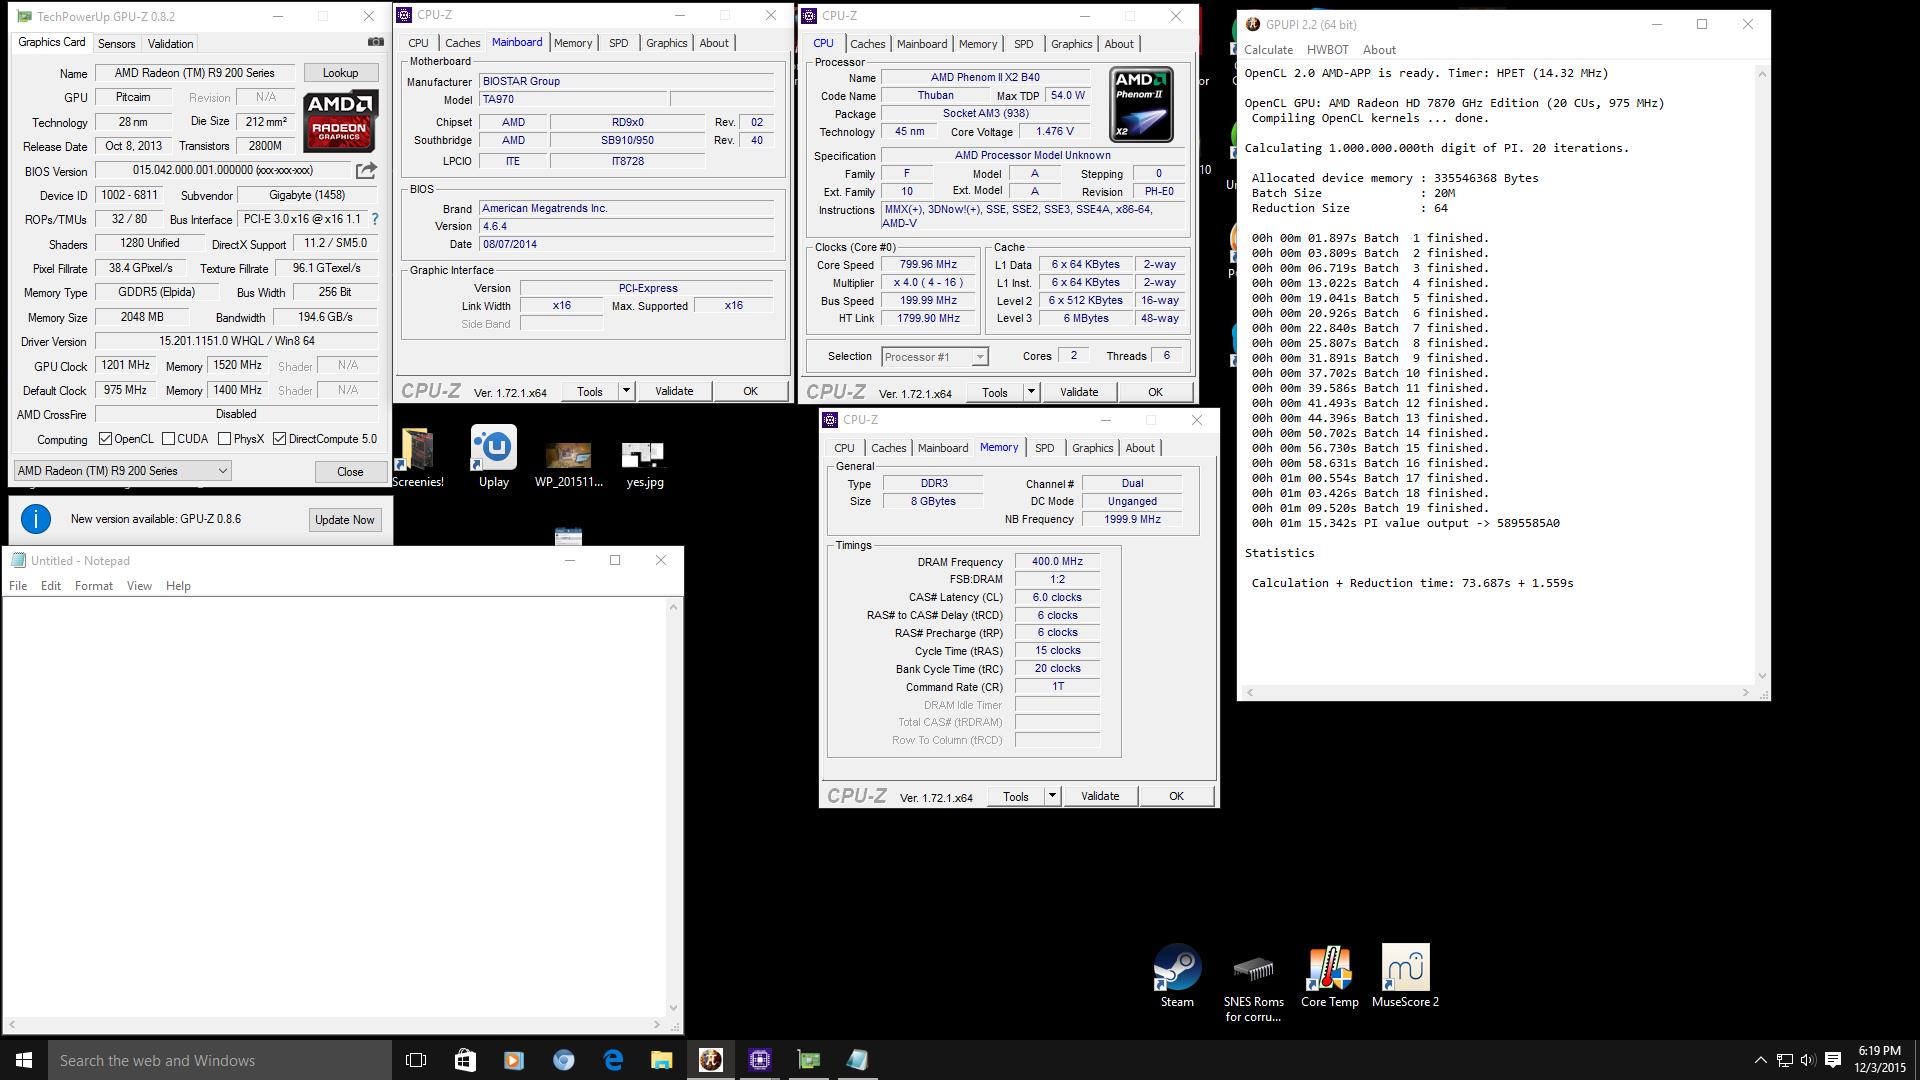Click Tools button in CPU tab CPU-Z window

coord(994,392)
